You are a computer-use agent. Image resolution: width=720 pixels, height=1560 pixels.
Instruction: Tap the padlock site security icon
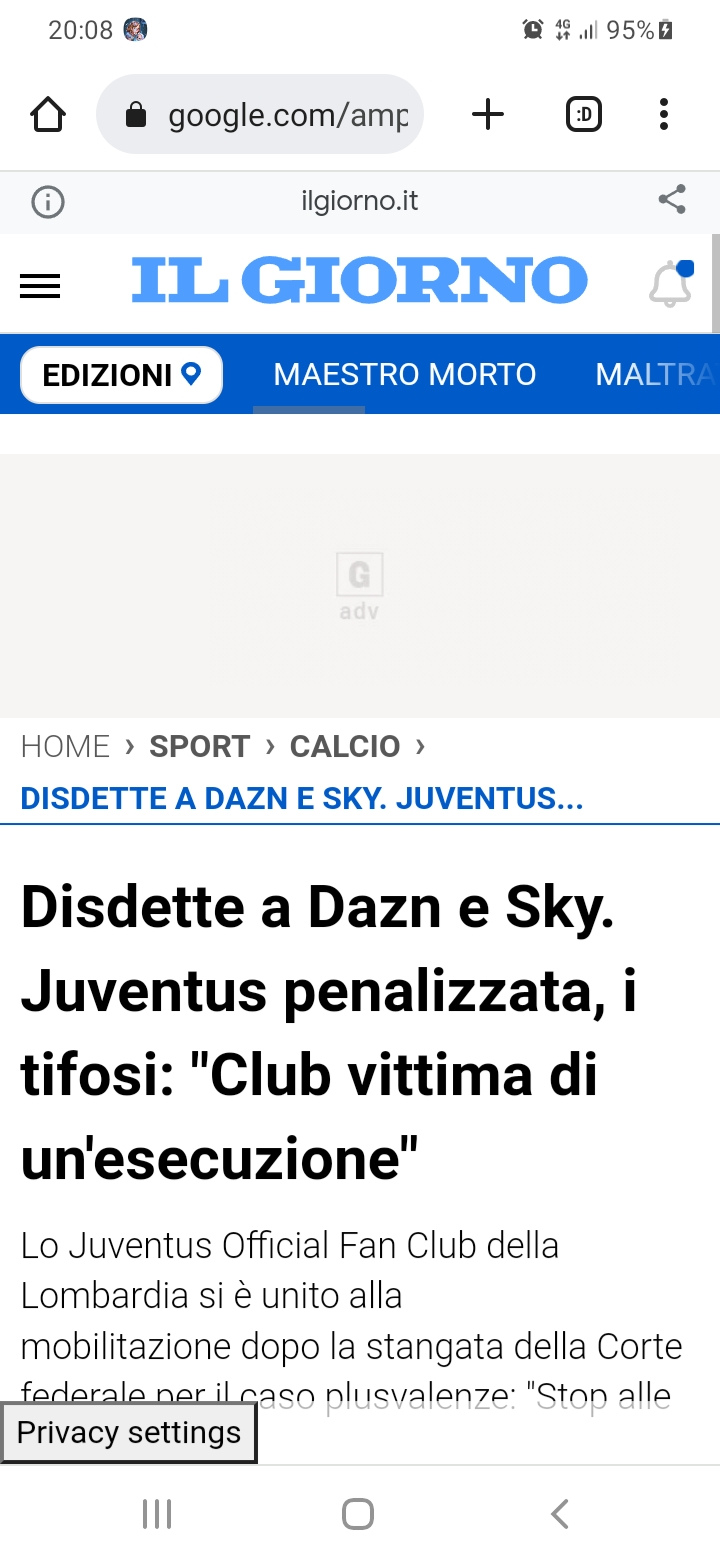[x=136, y=116]
